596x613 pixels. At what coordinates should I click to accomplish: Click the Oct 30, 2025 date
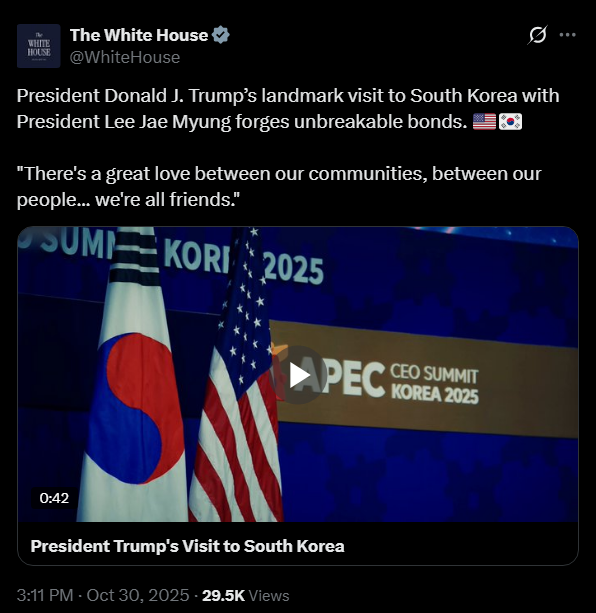(138, 595)
